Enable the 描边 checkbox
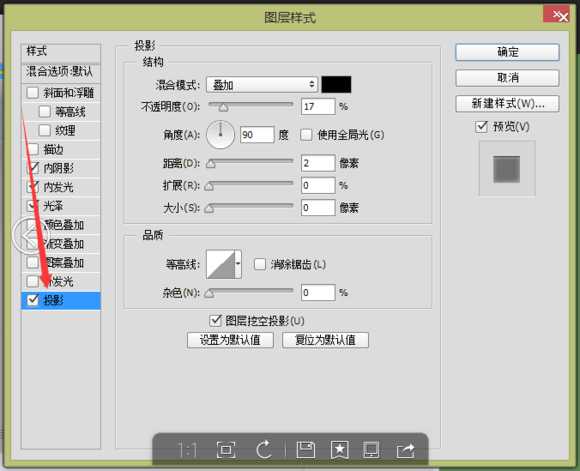This screenshot has height=471, width=580. pyautogui.click(x=33, y=149)
